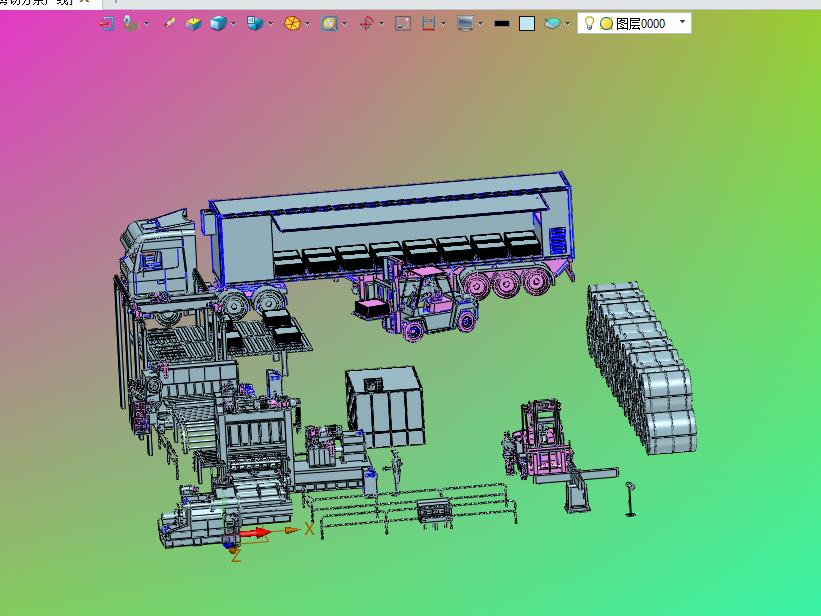Click the yellow-top box datum icon
This screenshot has width=821, height=616.
pos(193,24)
